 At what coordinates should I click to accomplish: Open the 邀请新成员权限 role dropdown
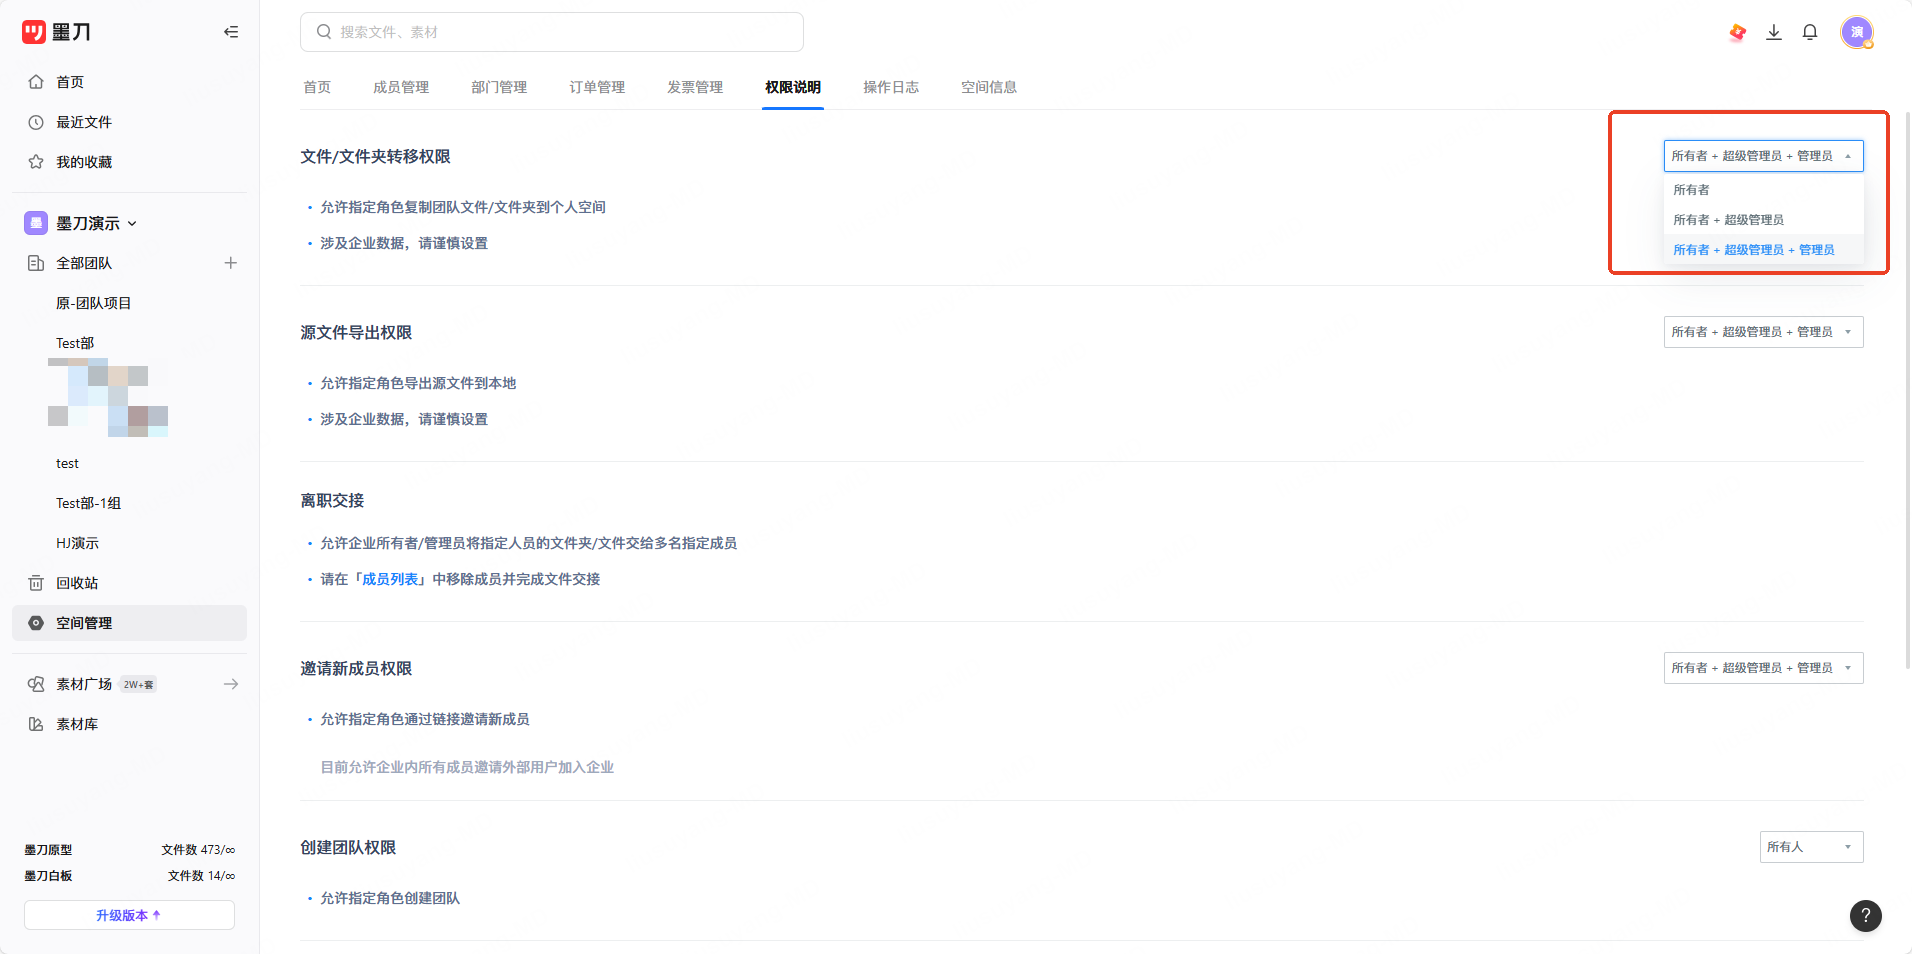tap(1764, 668)
